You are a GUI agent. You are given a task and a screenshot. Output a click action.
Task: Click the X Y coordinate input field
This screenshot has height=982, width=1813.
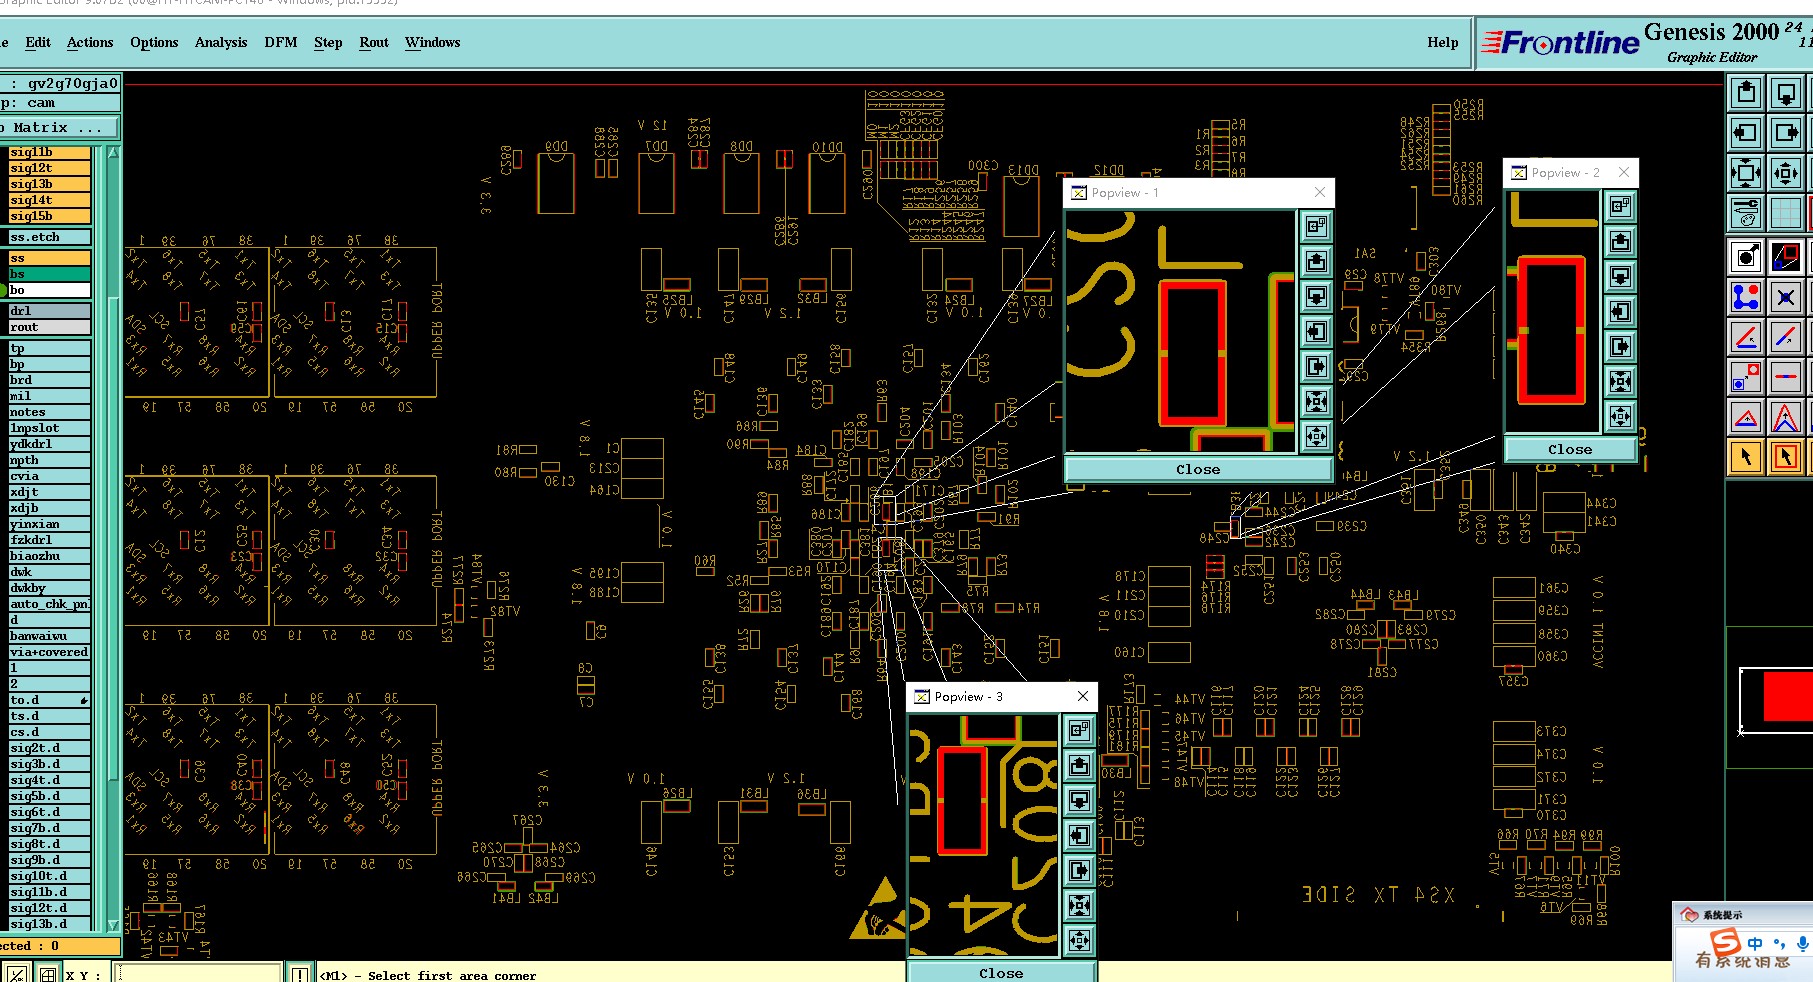tap(199, 973)
